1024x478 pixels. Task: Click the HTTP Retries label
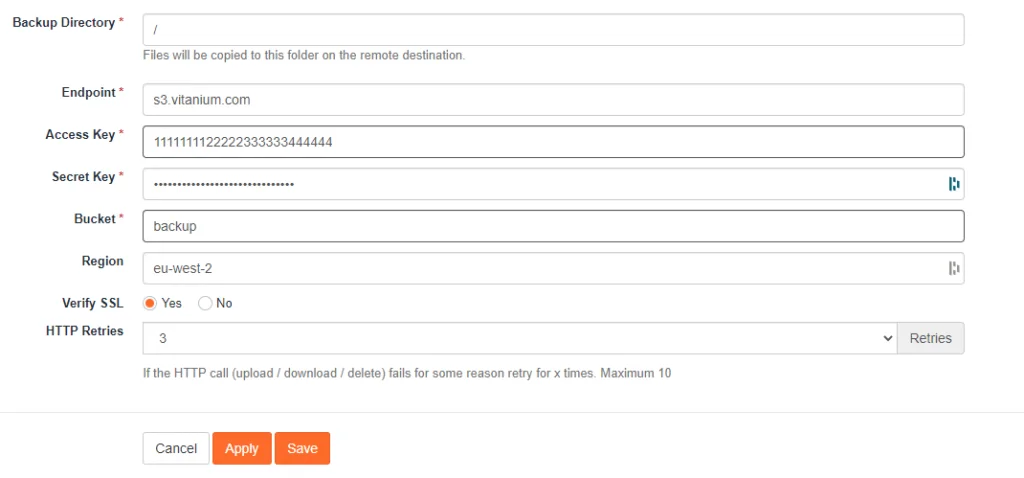click(x=84, y=331)
